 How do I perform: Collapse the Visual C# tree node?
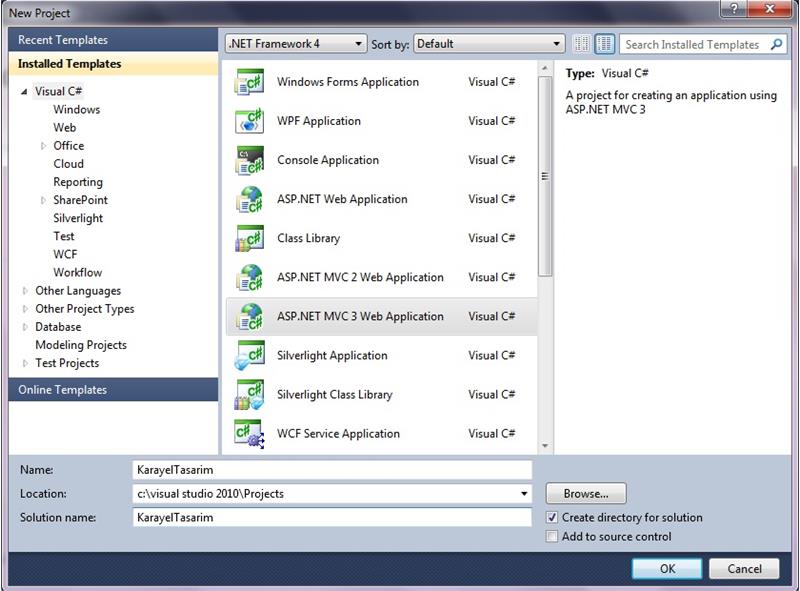[24, 92]
